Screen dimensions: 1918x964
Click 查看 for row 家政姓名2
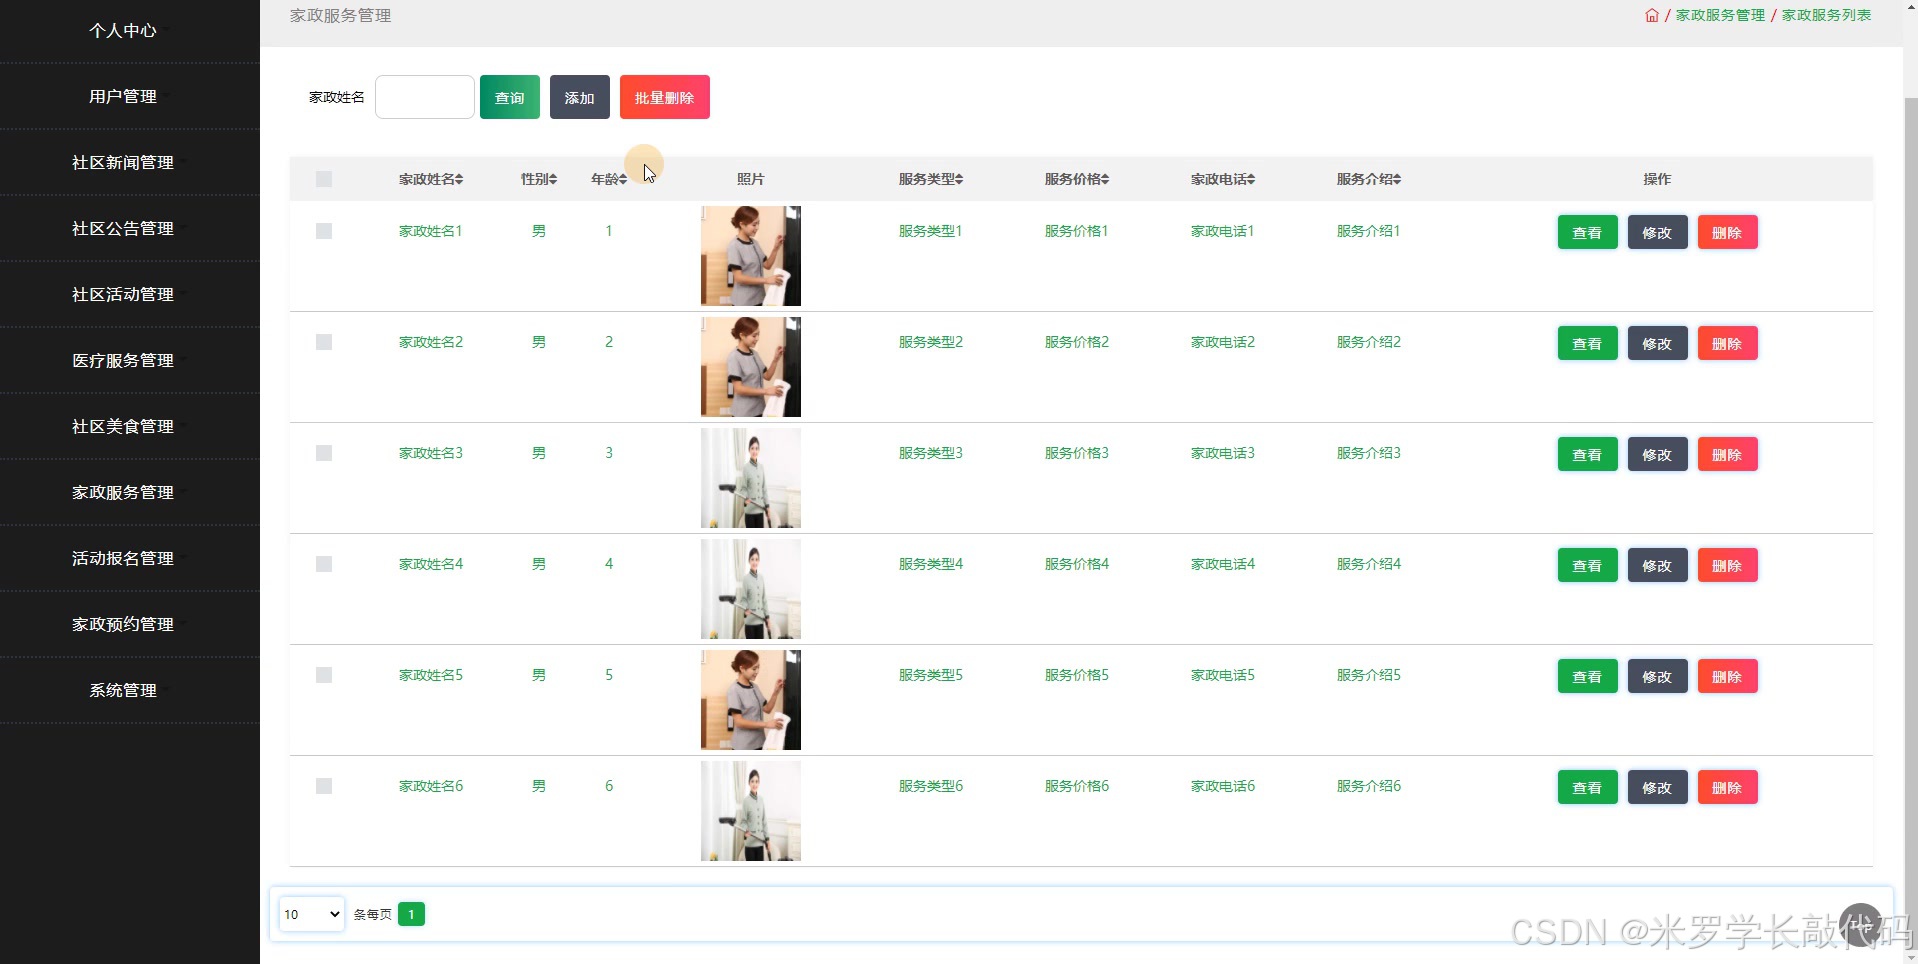coord(1588,343)
